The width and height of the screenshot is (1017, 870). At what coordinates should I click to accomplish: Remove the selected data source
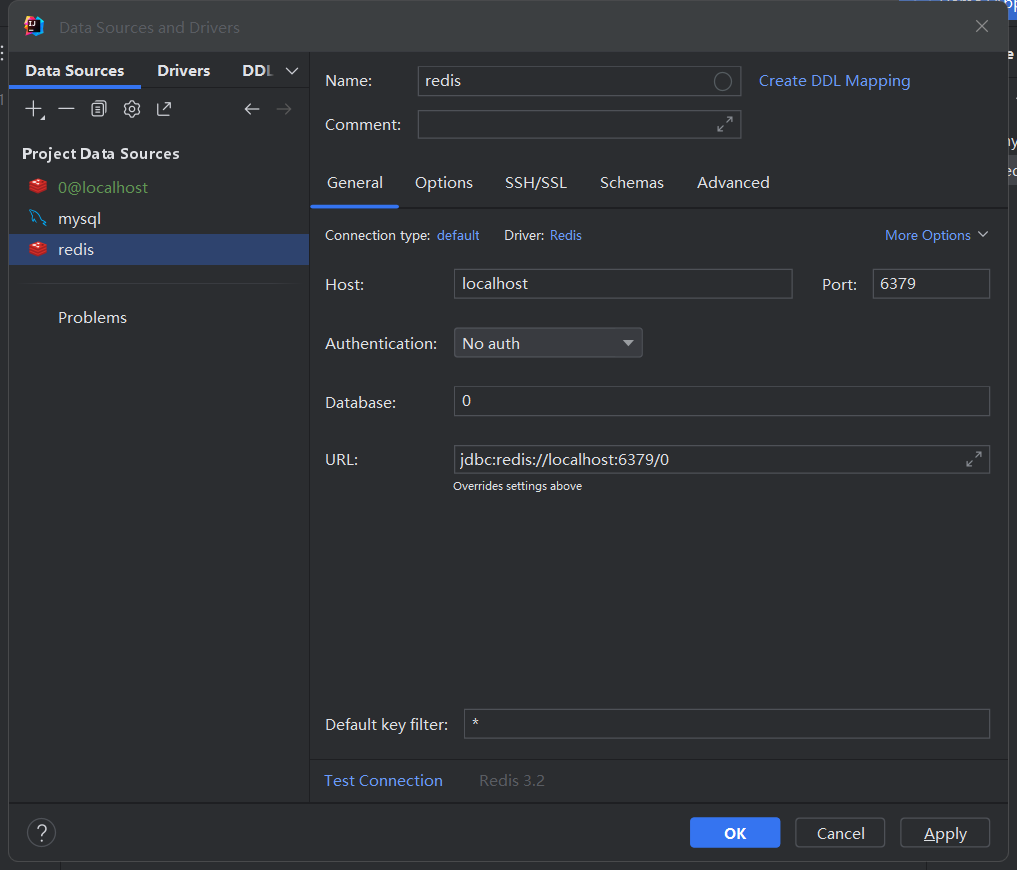pyautogui.click(x=66, y=108)
